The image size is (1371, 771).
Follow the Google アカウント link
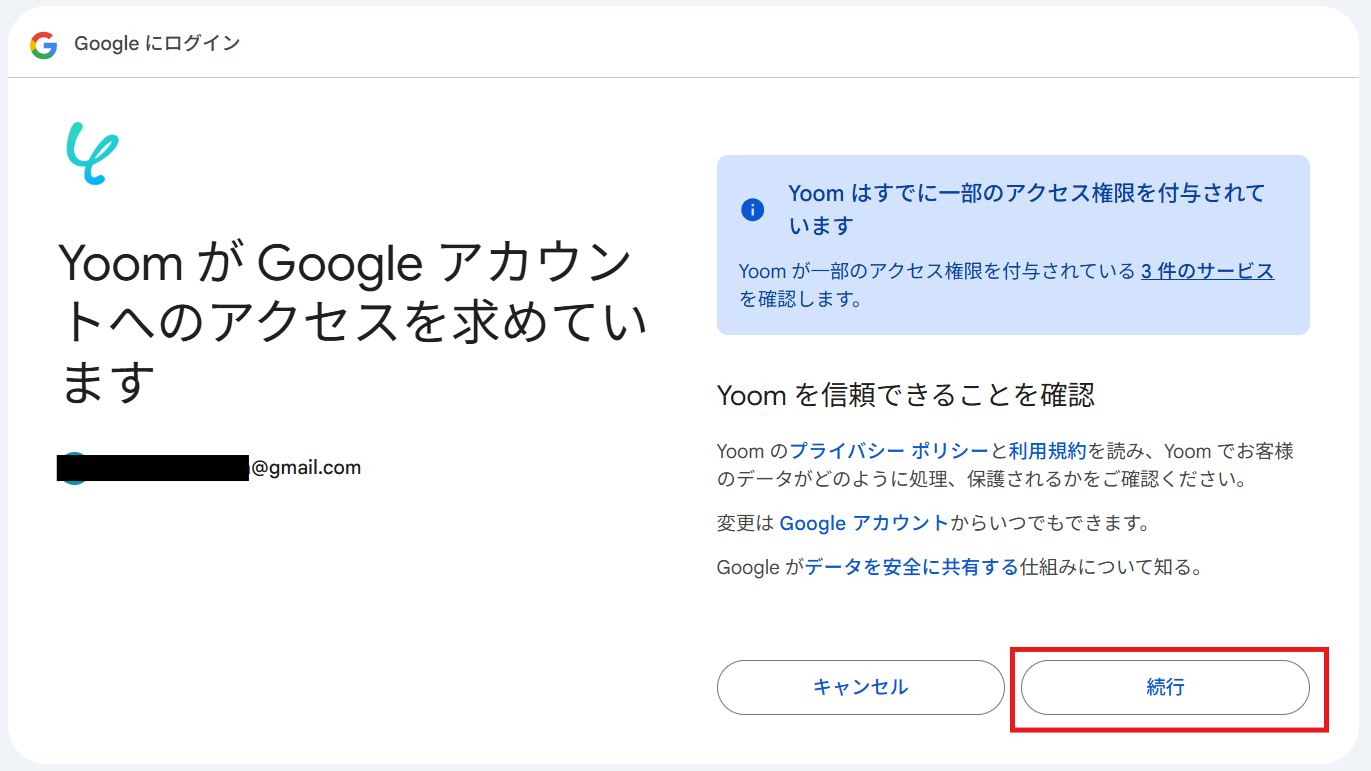click(863, 523)
